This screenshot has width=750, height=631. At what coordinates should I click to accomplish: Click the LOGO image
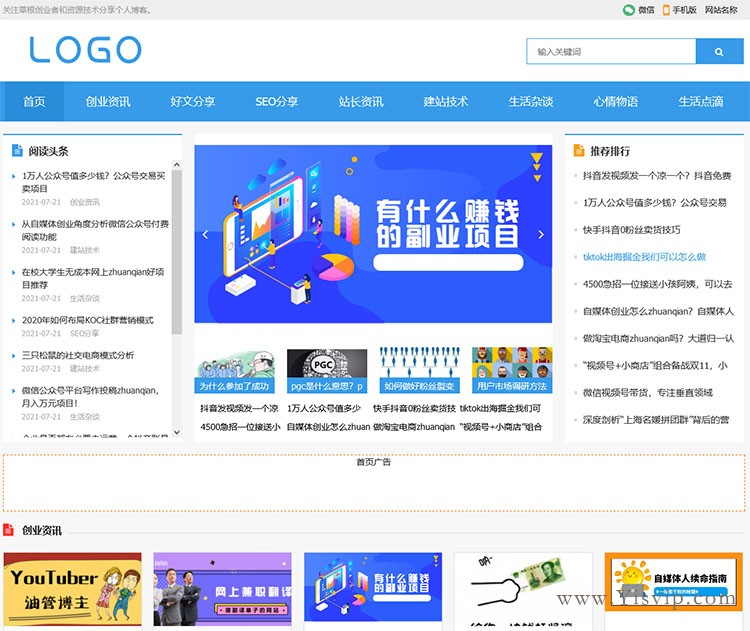coord(85,50)
